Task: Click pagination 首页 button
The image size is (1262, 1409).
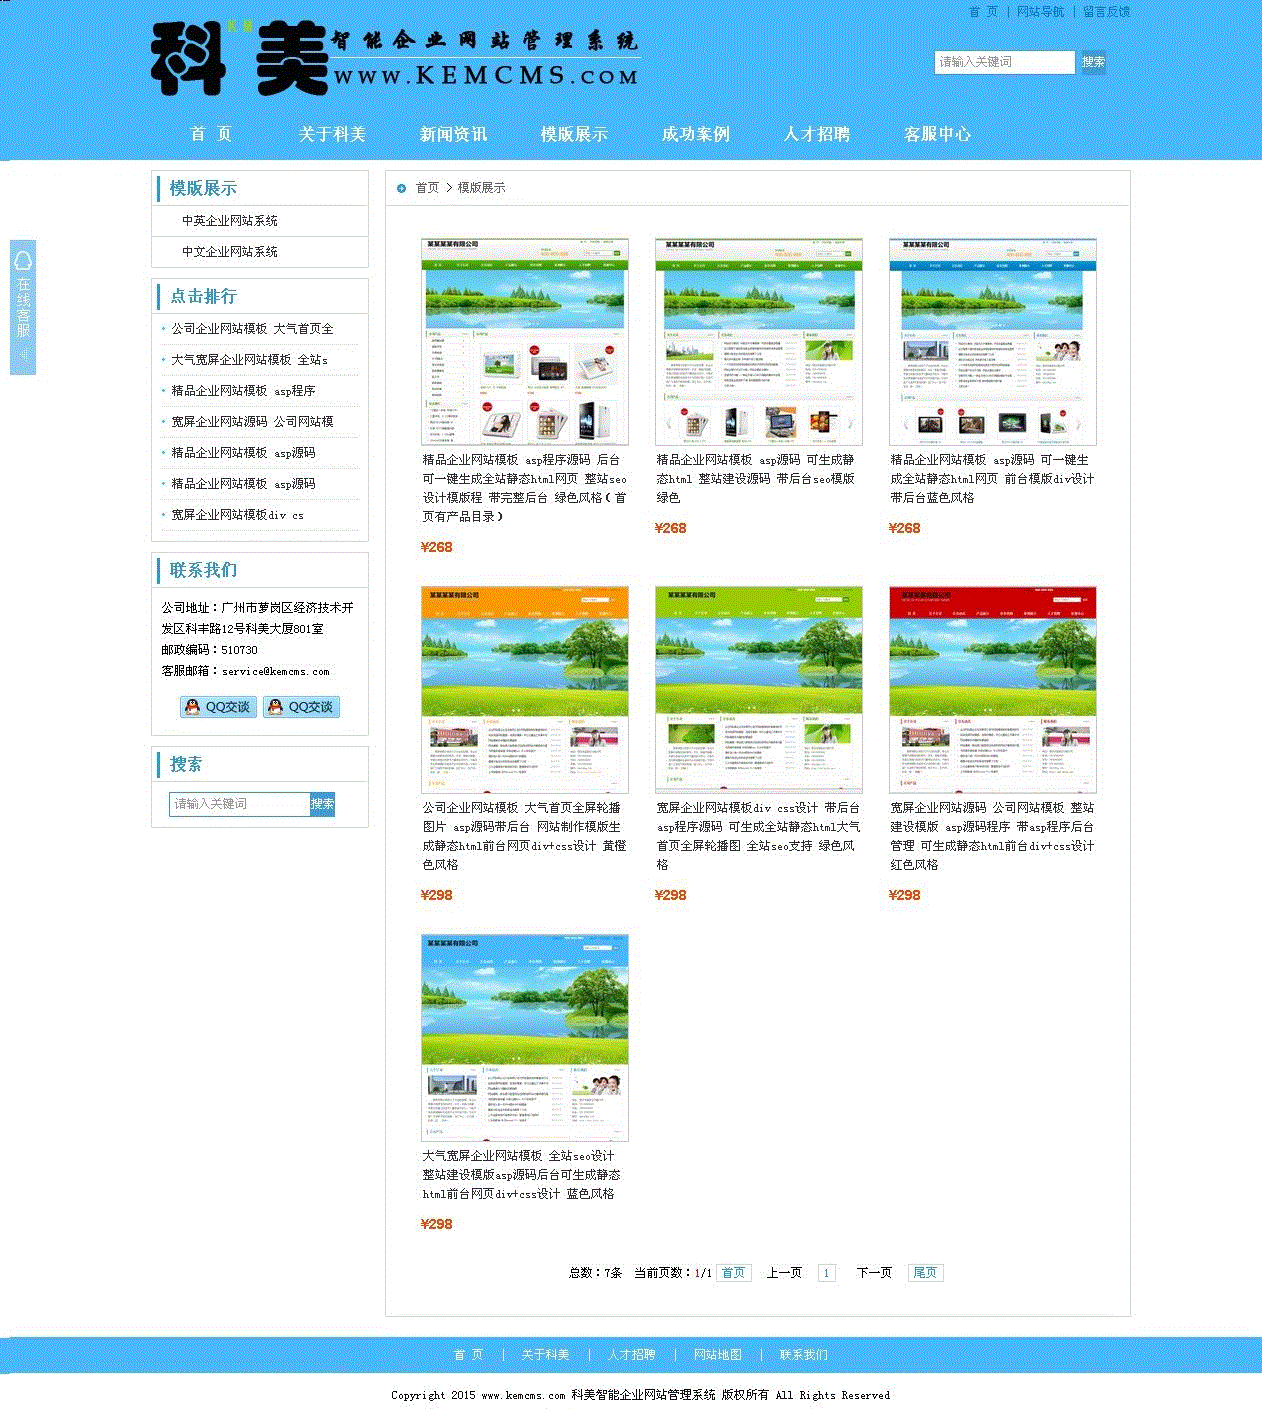Action: [733, 1273]
